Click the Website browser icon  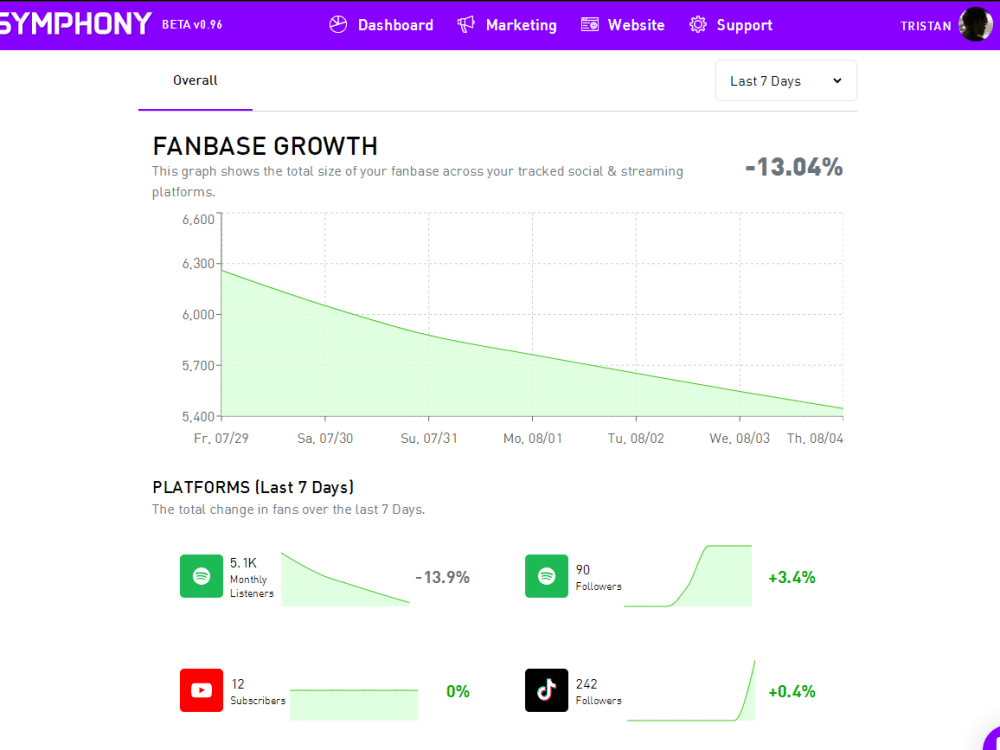click(590, 25)
